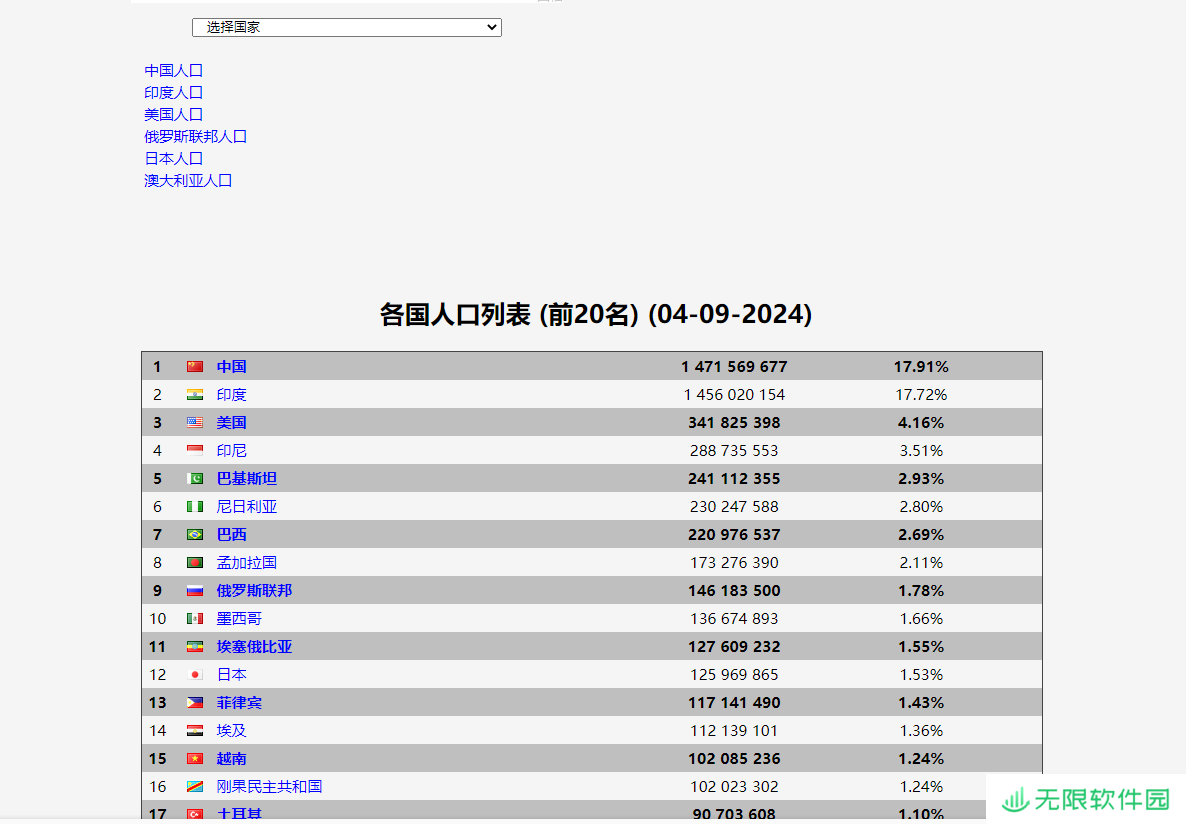
Task: Click the China flag icon
Action: [195, 367]
